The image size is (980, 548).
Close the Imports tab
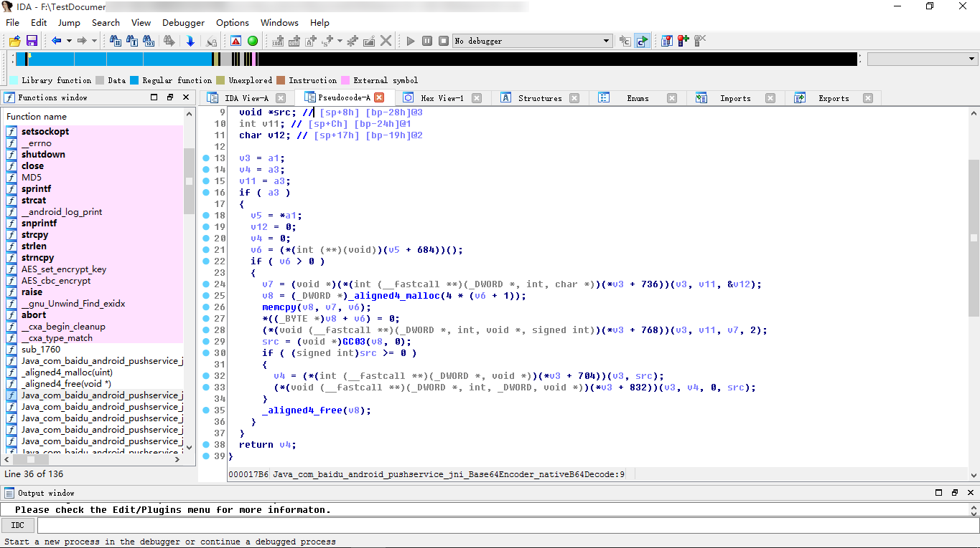pyautogui.click(x=770, y=98)
